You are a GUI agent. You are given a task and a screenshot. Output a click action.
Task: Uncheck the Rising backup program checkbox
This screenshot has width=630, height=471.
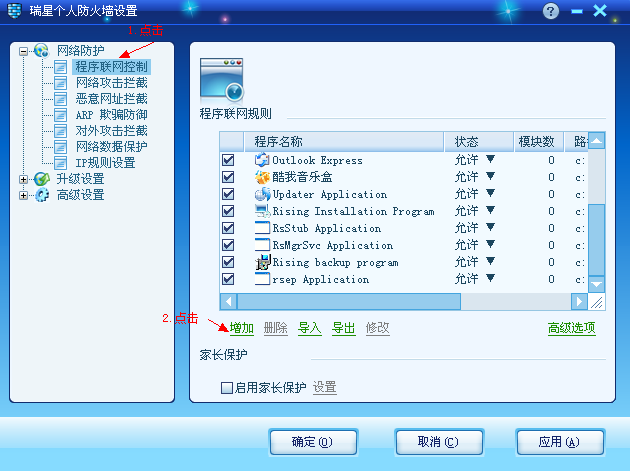pyautogui.click(x=228, y=262)
